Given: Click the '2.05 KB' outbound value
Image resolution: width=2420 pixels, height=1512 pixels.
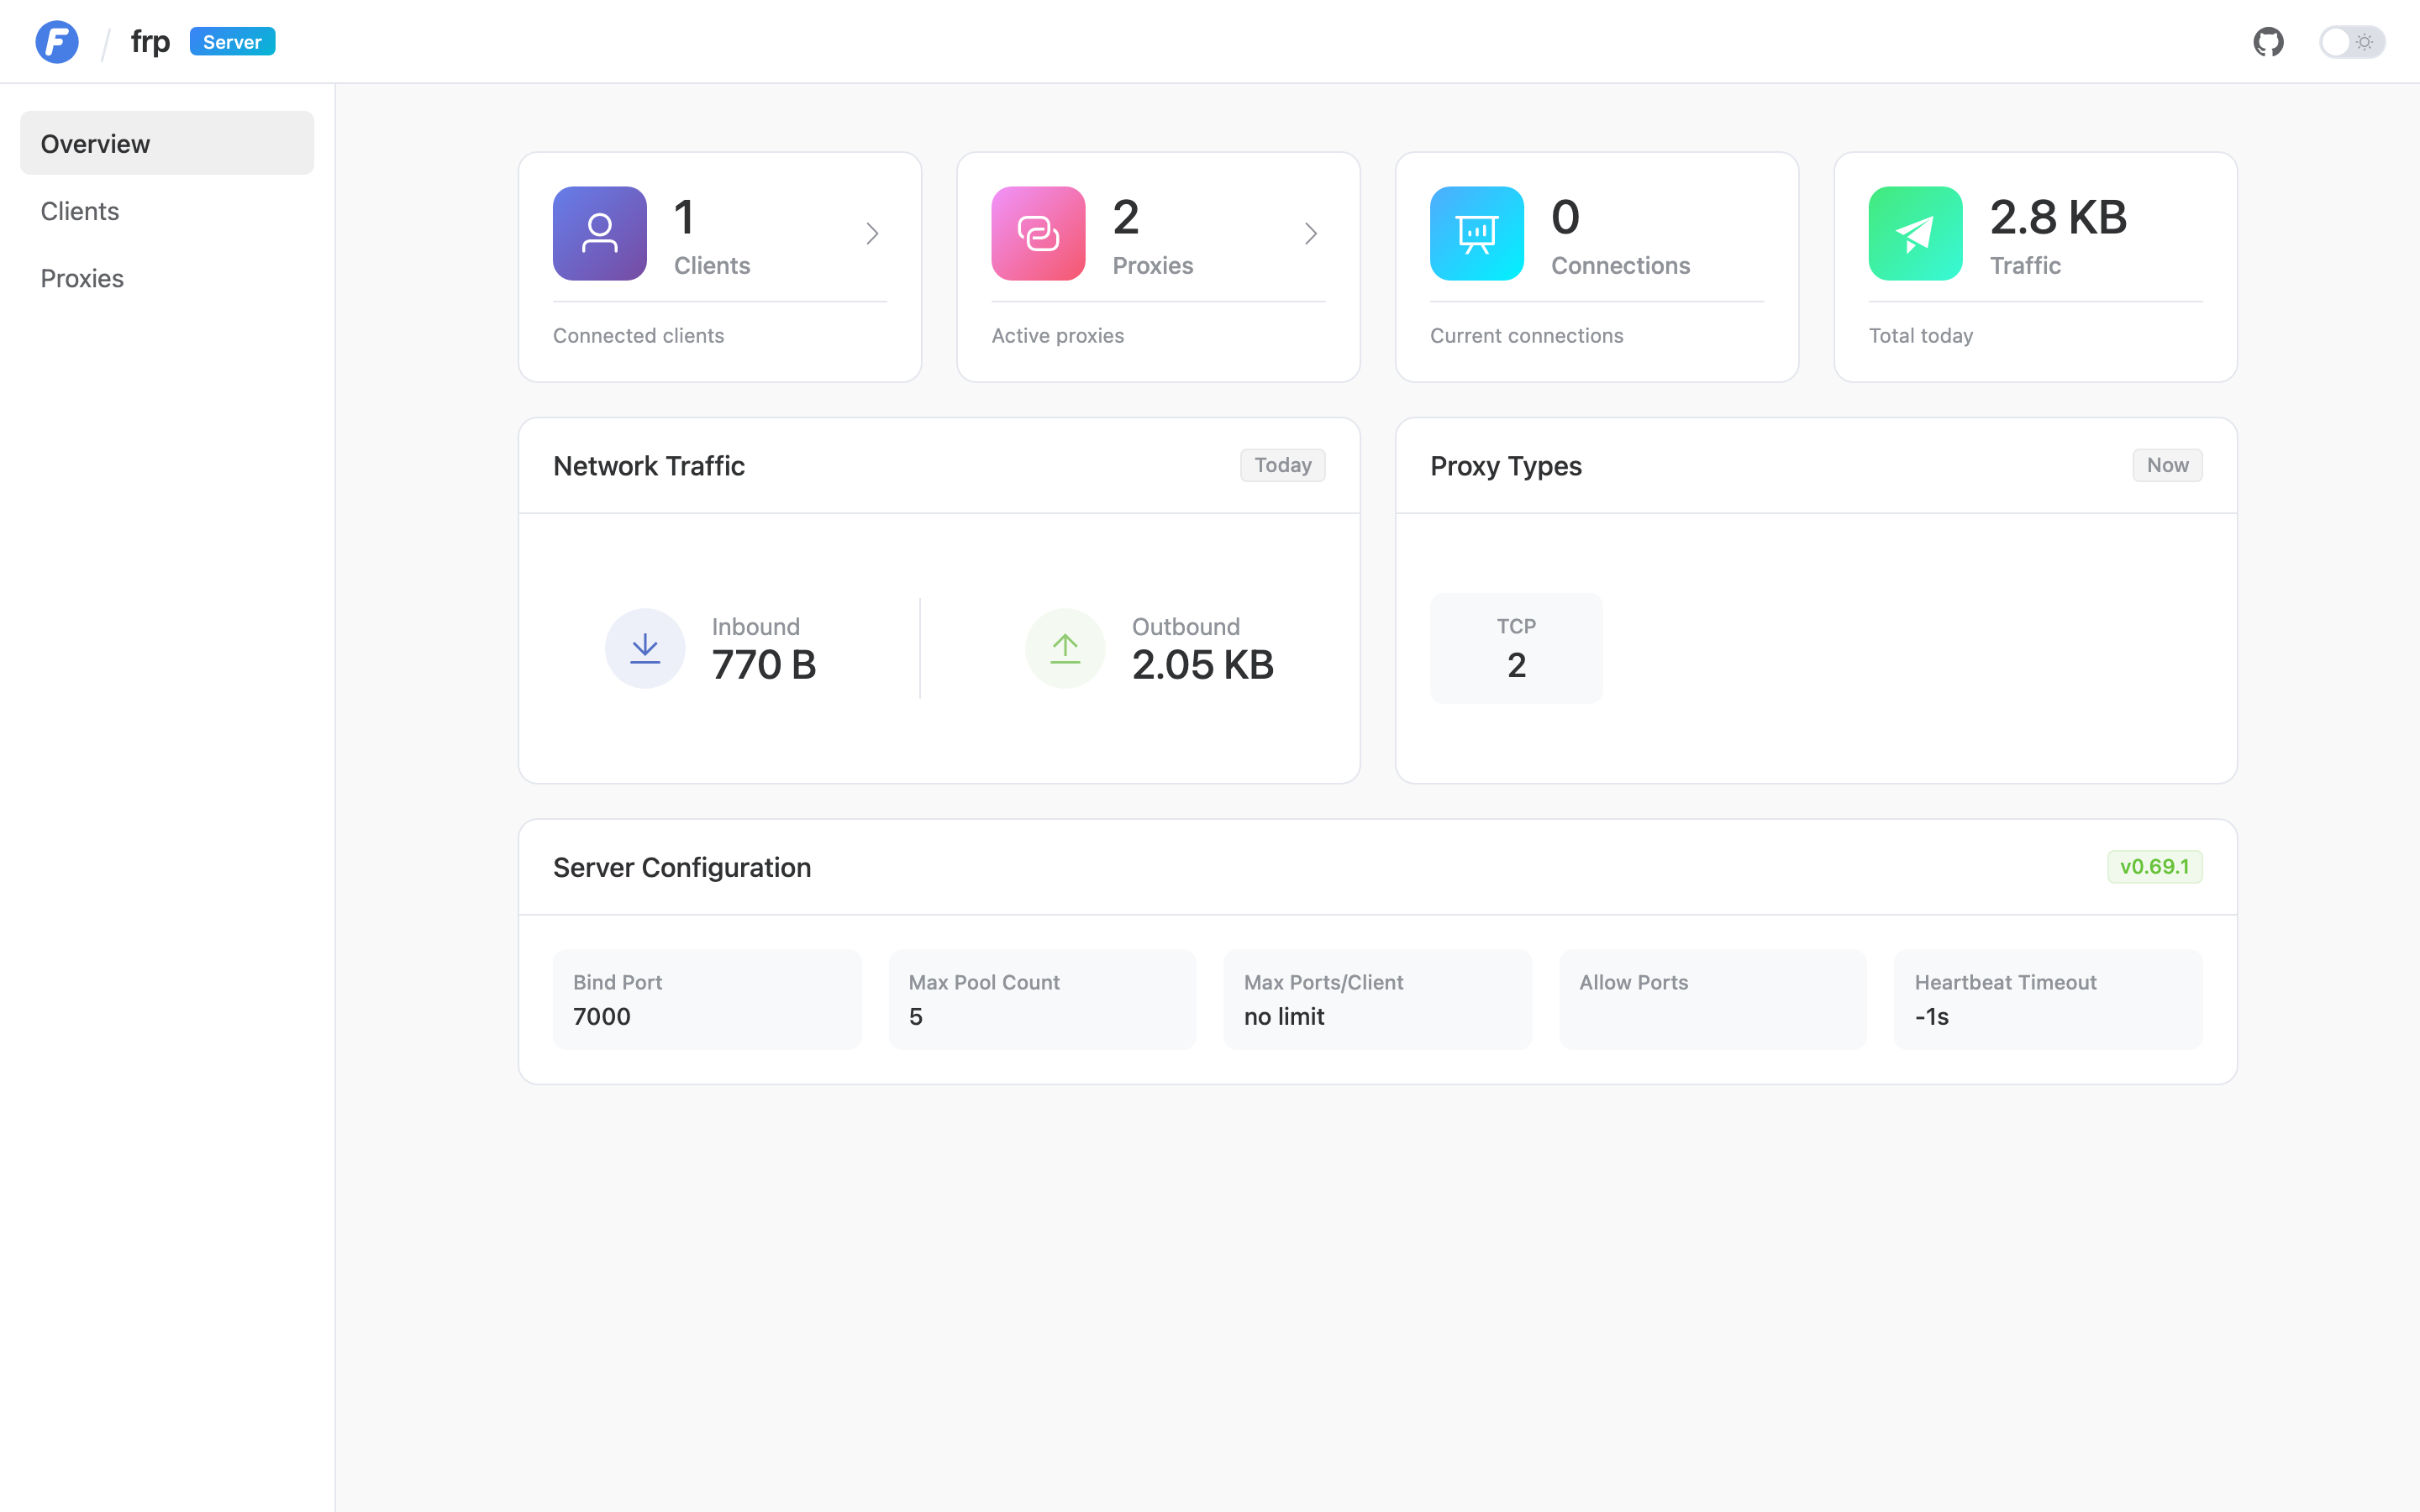Looking at the screenshot, I should pos(1203,665).
